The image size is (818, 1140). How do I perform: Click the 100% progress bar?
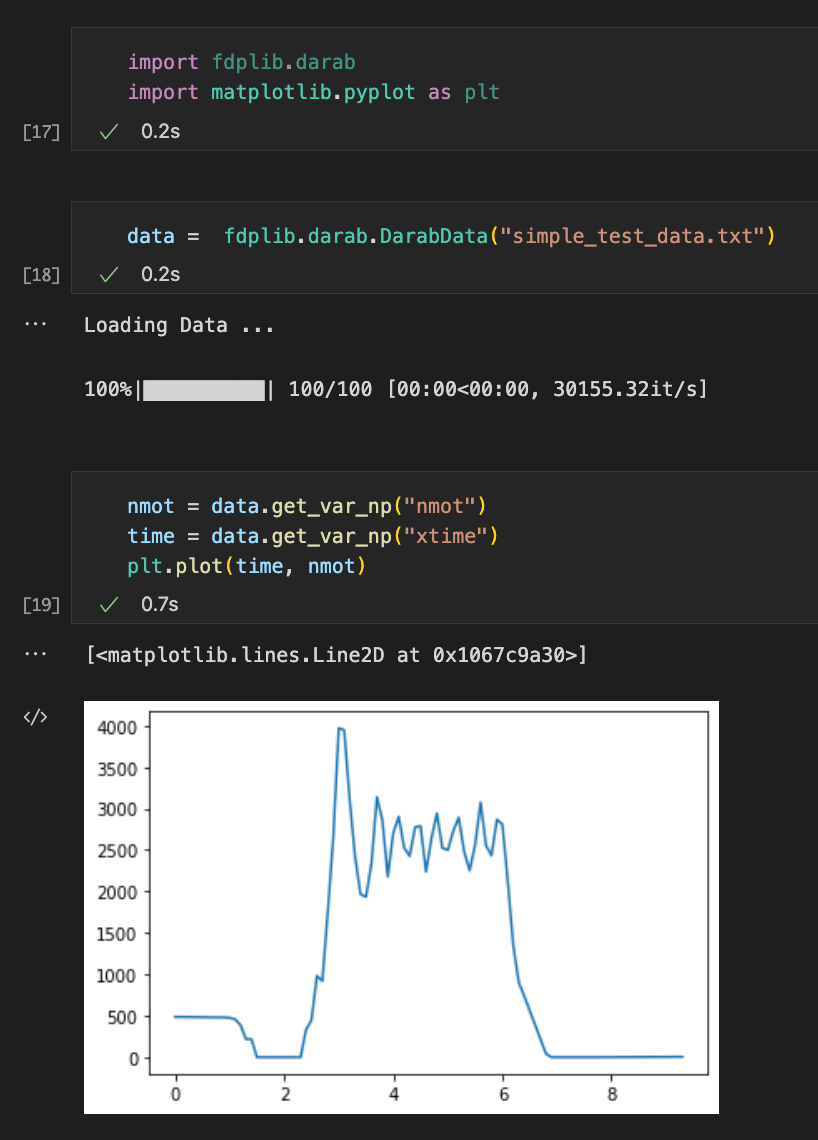204,388
